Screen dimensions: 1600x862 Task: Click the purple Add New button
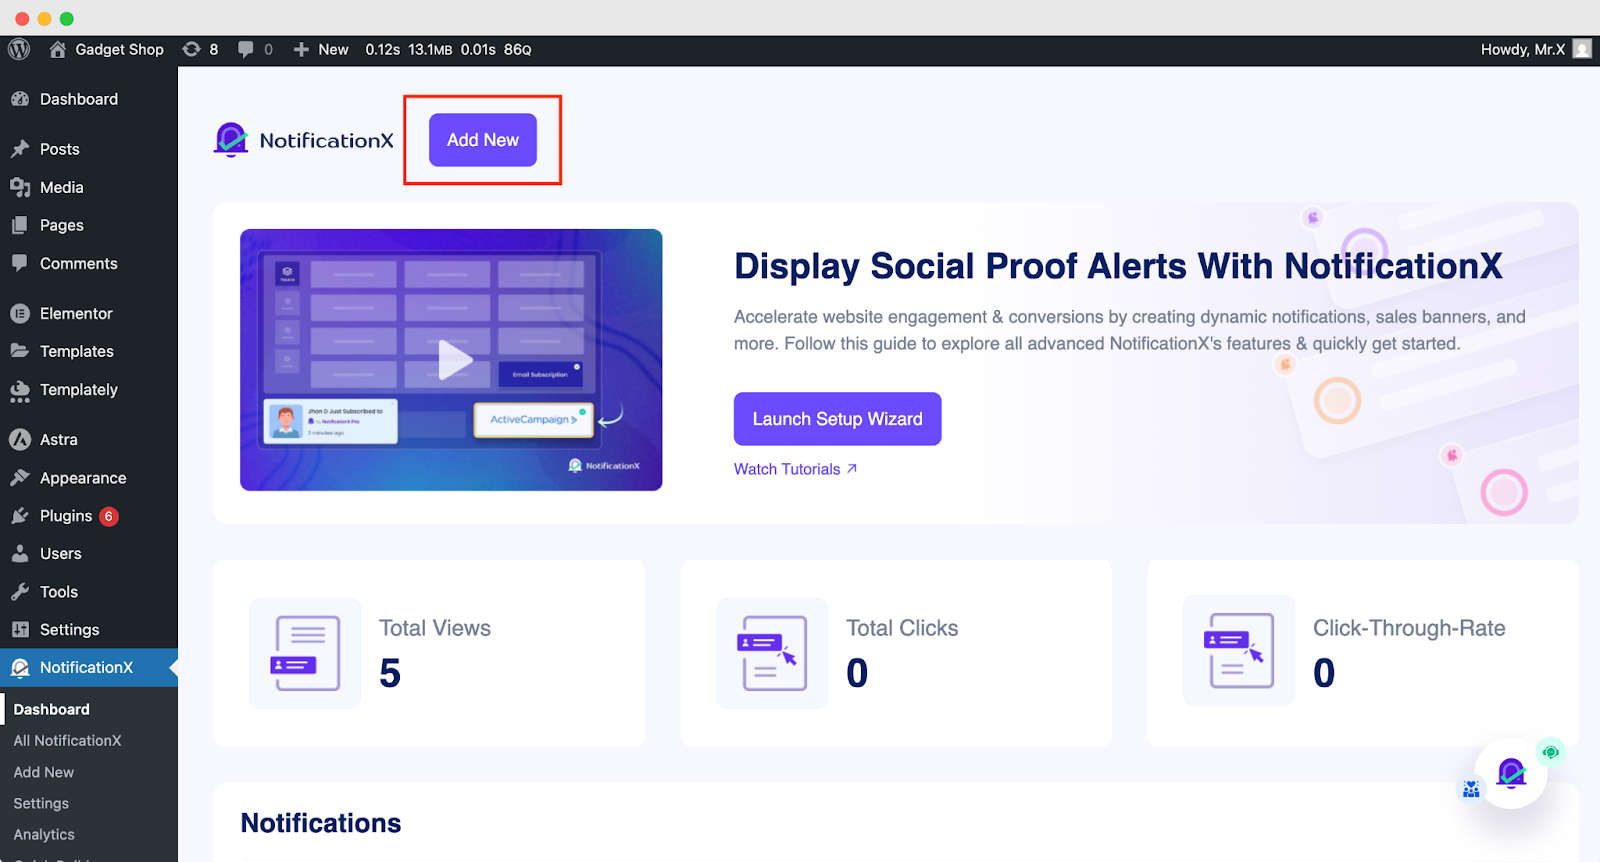[x=483, y=140]
